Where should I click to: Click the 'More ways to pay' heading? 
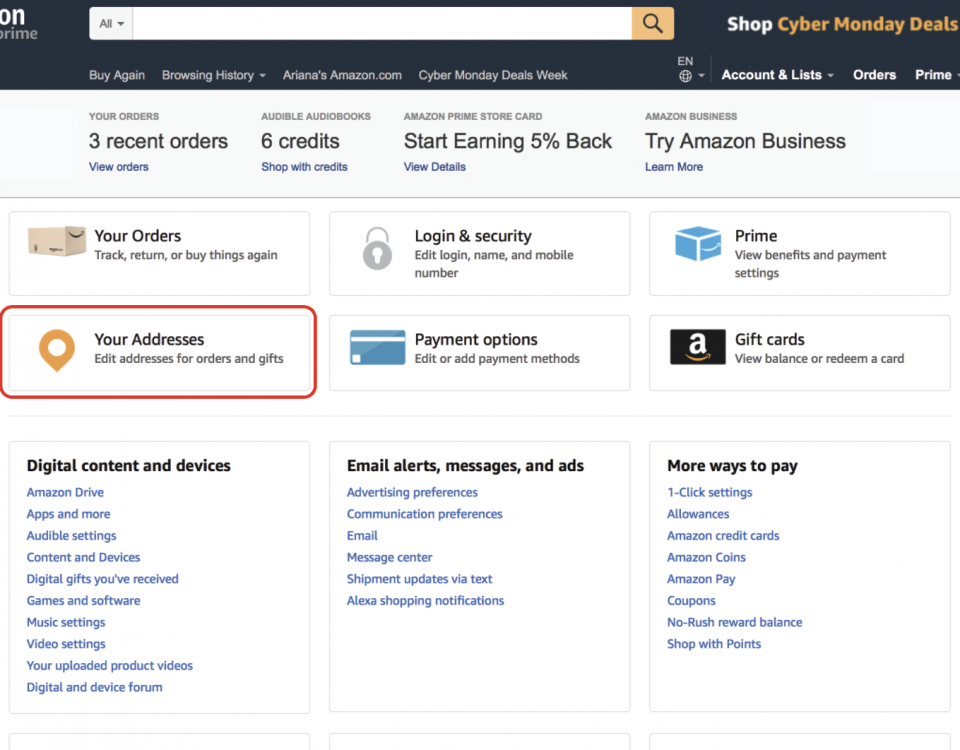point(732,465)
